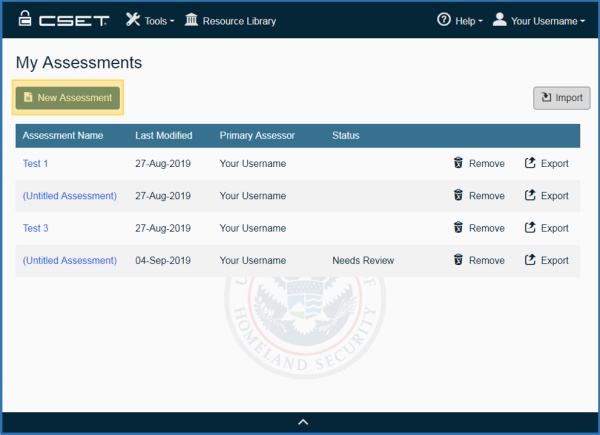Viewport: 600px width, 435px height.
Task: Sort by the Last Modified column header
Action: tap(164, 135)
